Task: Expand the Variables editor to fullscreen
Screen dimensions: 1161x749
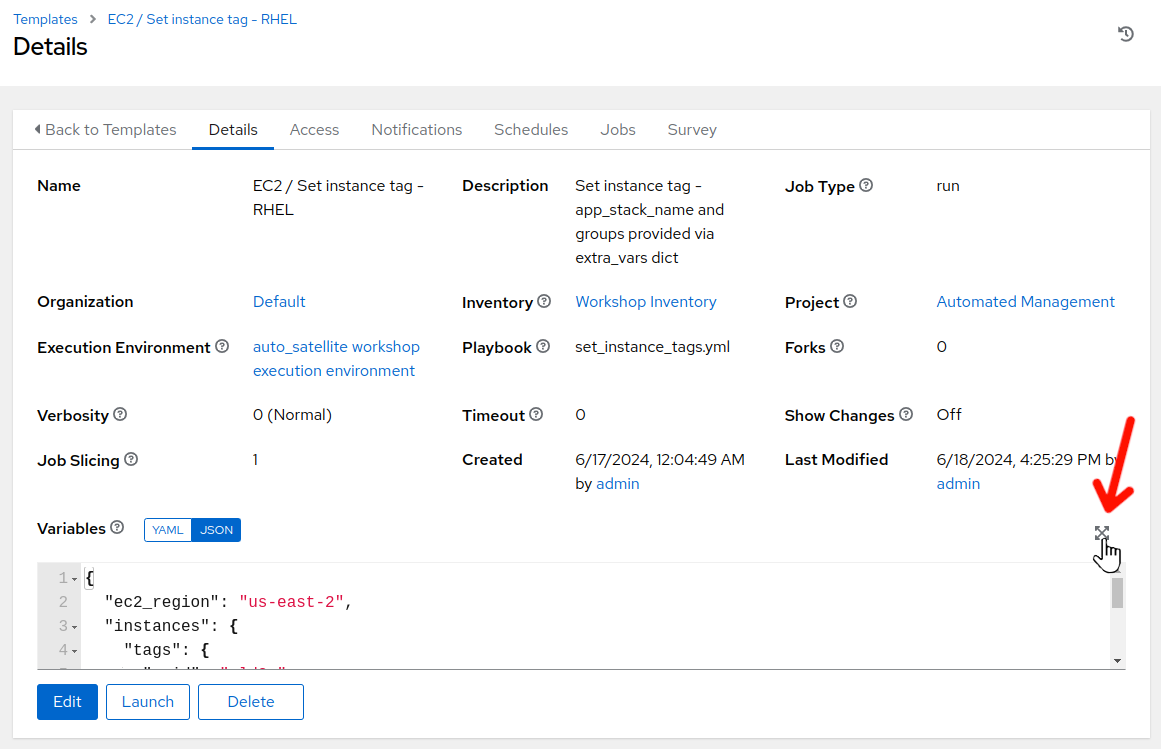Action: tap(1102, 533)
